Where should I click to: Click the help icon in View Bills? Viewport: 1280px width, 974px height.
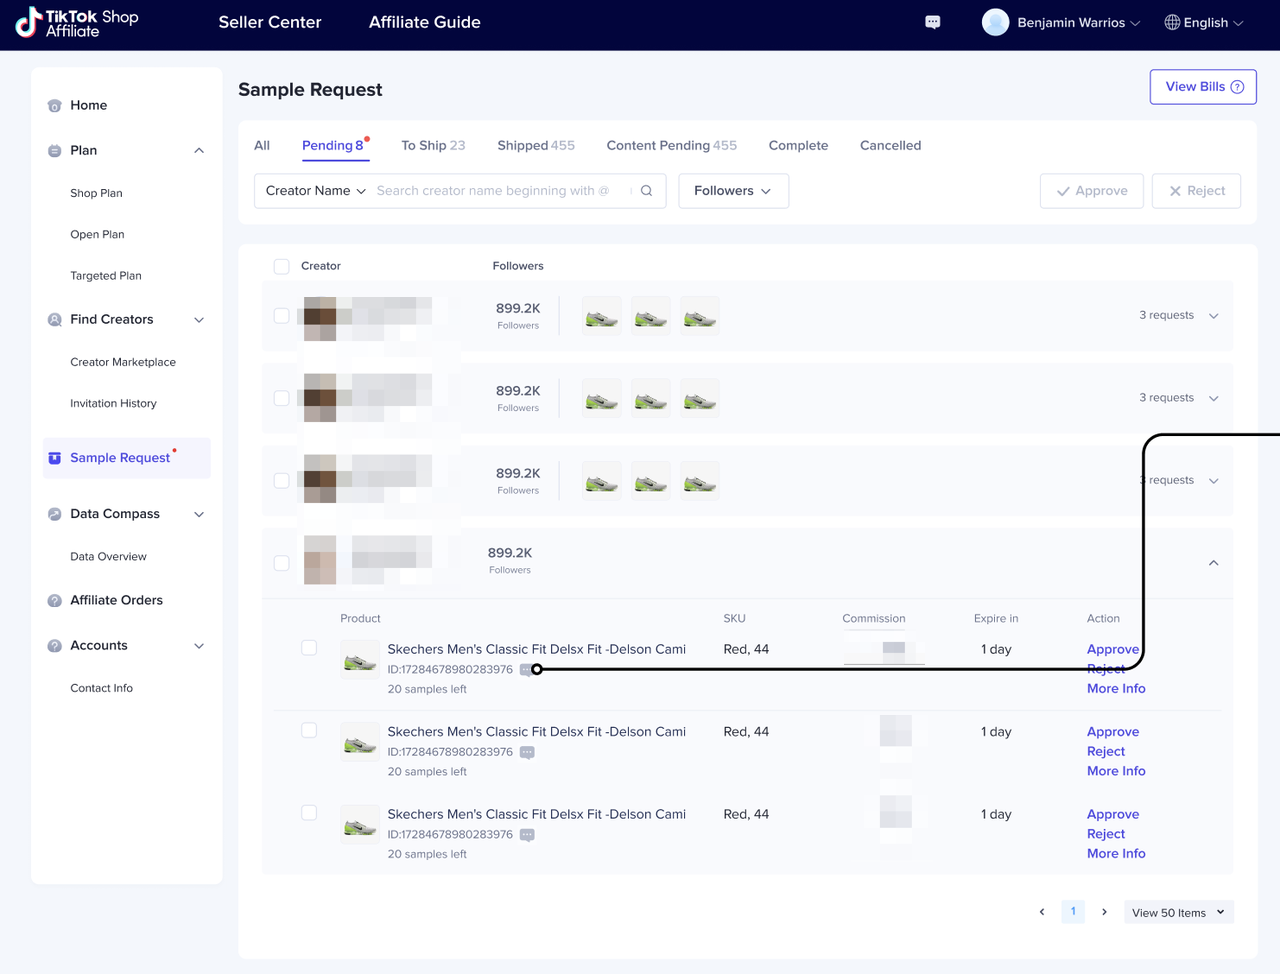coord(1237,87)
